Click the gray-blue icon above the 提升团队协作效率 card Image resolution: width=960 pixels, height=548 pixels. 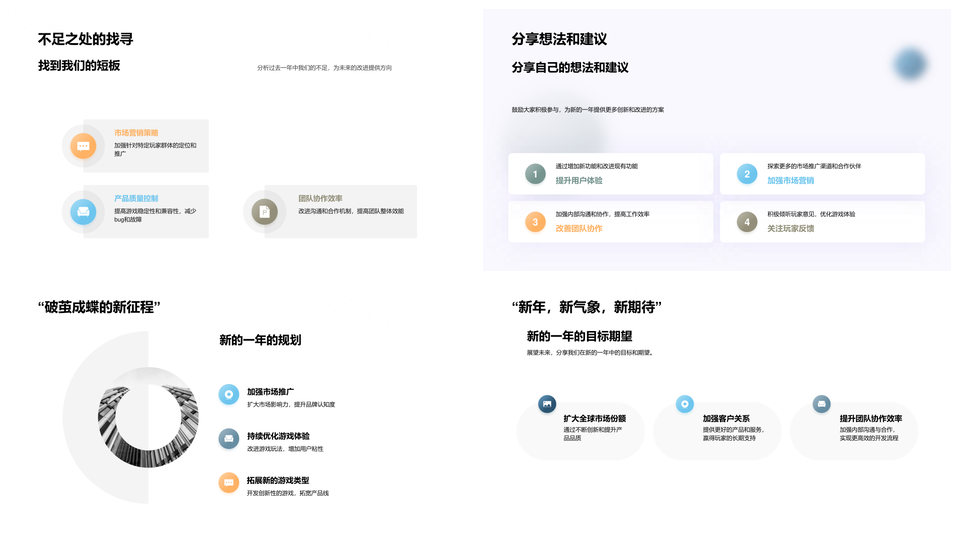(x=822, y=404)
